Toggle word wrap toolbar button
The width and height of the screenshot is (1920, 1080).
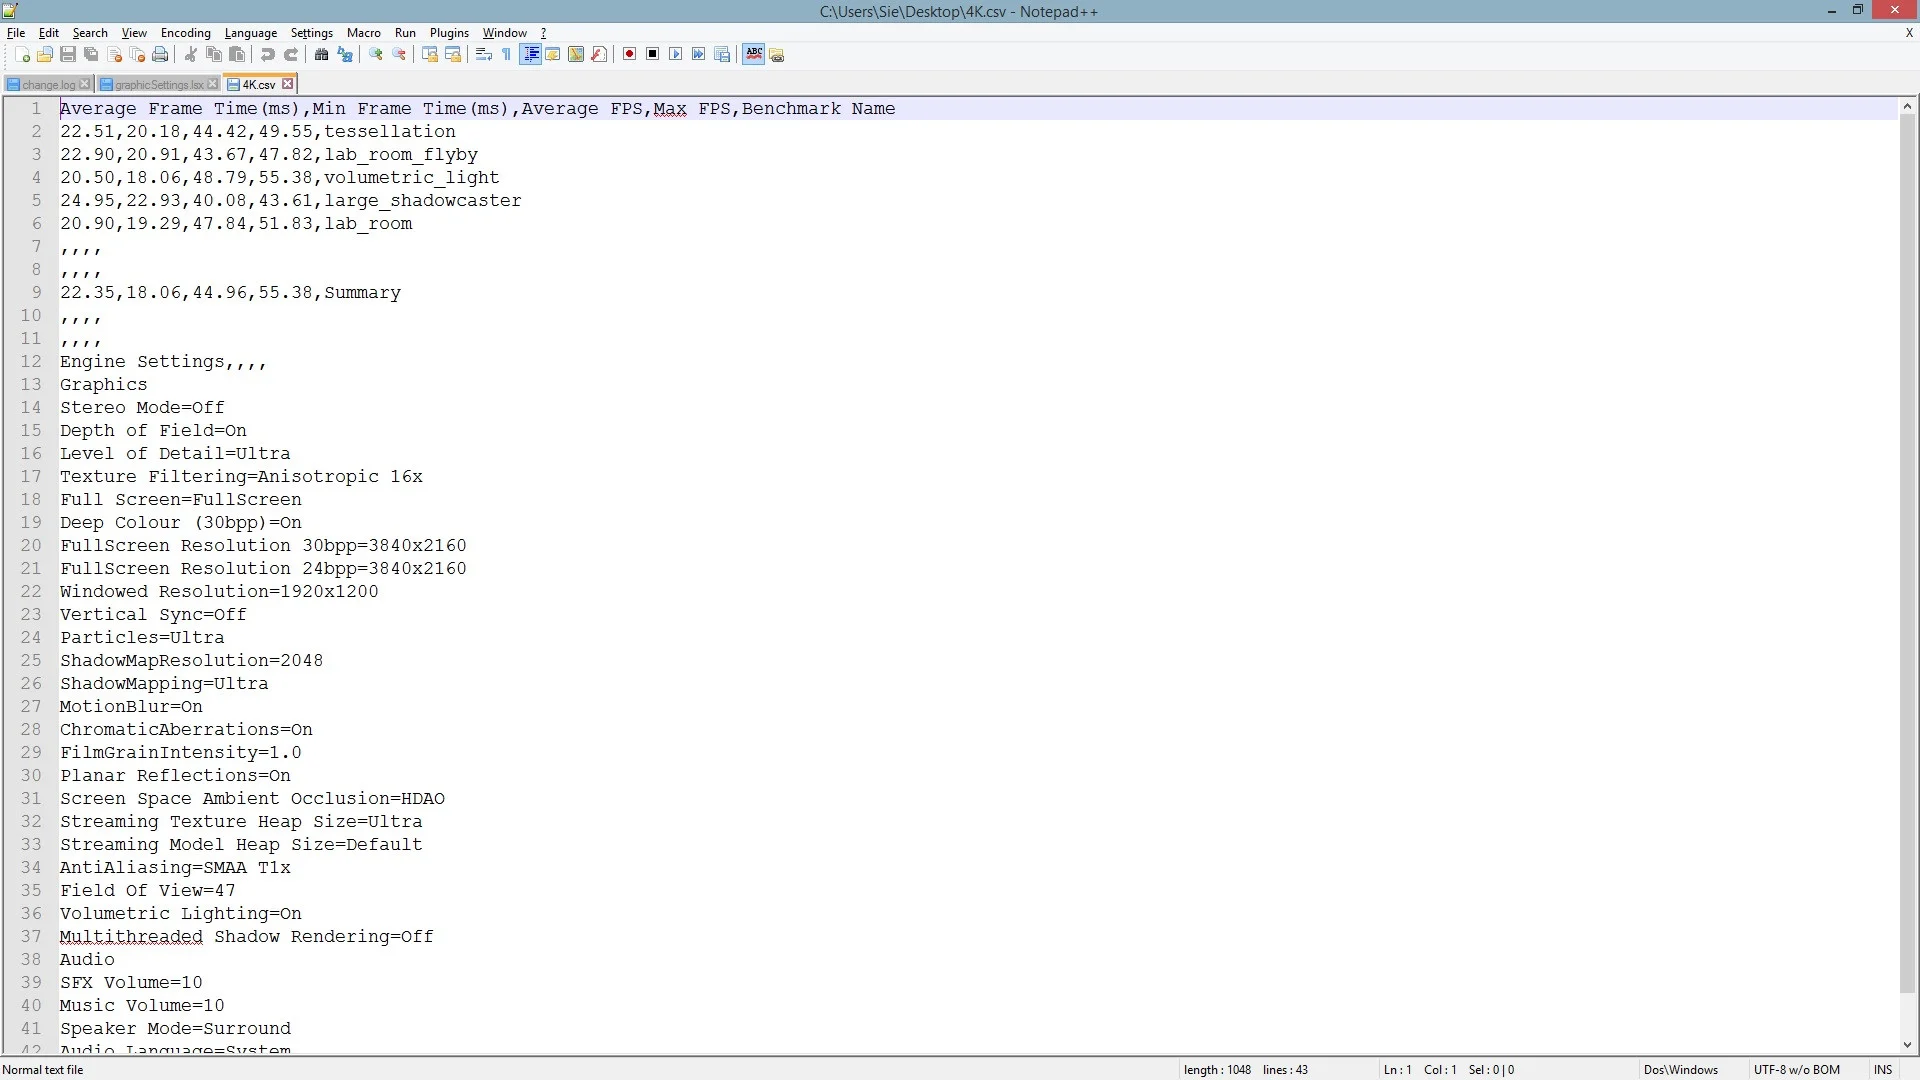click(x=484, y=55)
